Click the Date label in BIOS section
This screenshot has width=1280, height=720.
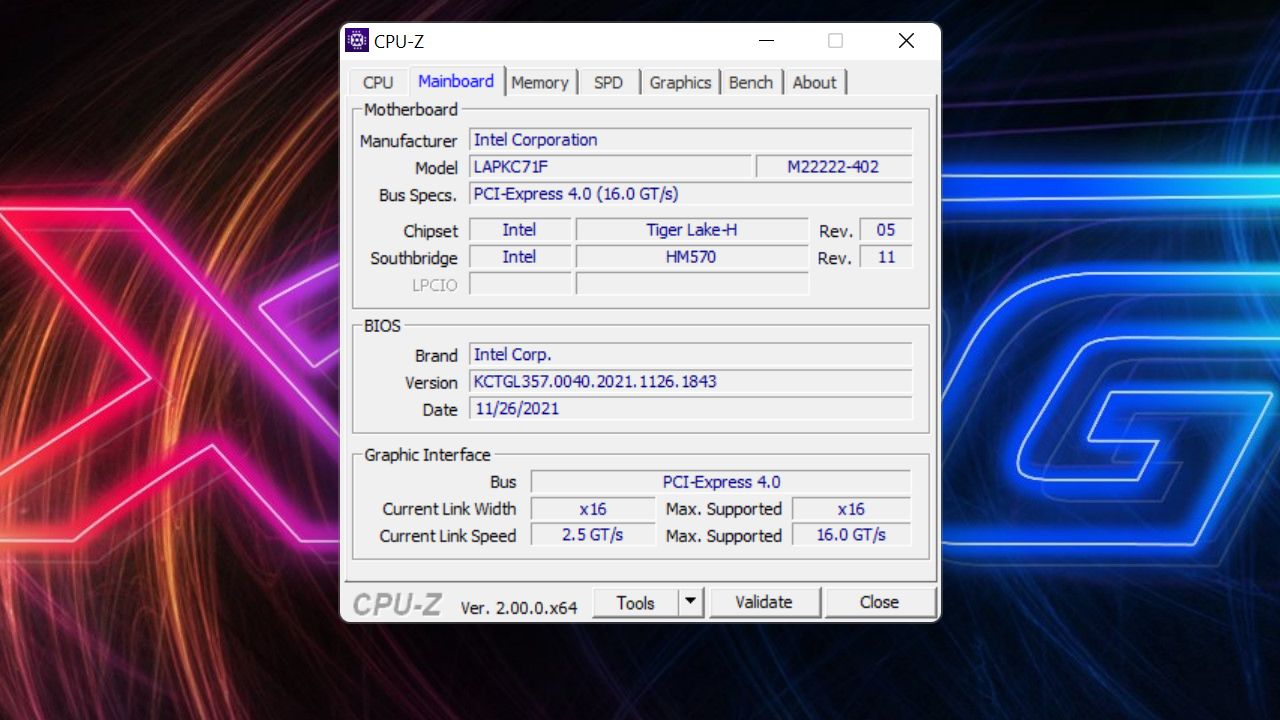click(x=440, y=410)
